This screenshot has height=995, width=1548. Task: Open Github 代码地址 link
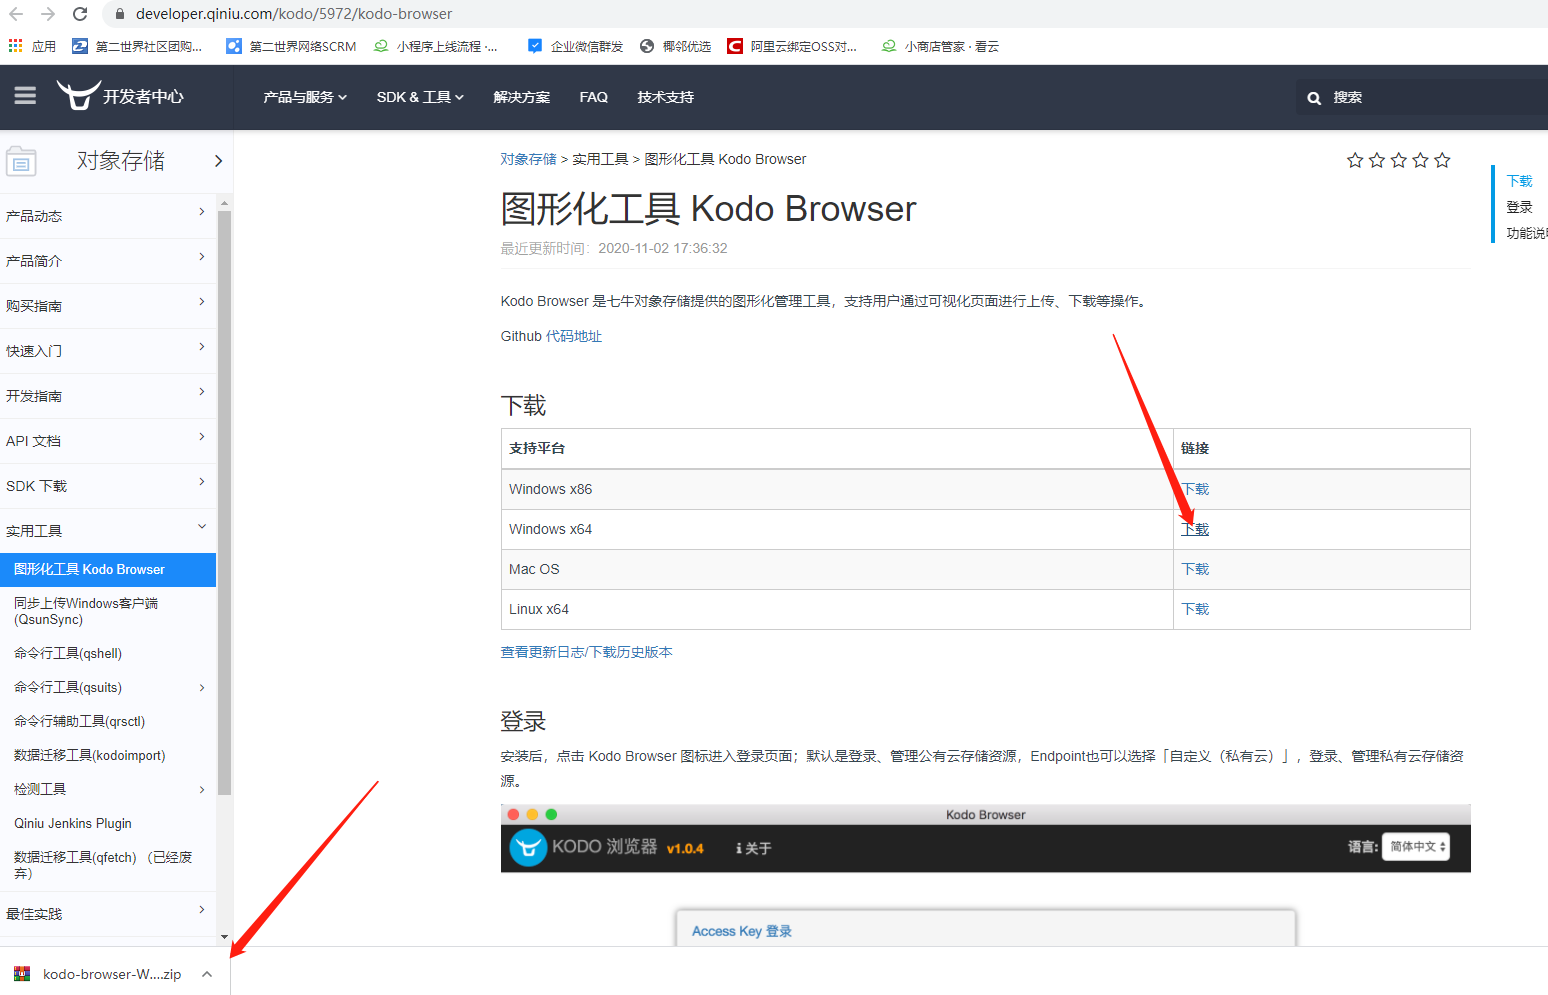tap(574, 337)
